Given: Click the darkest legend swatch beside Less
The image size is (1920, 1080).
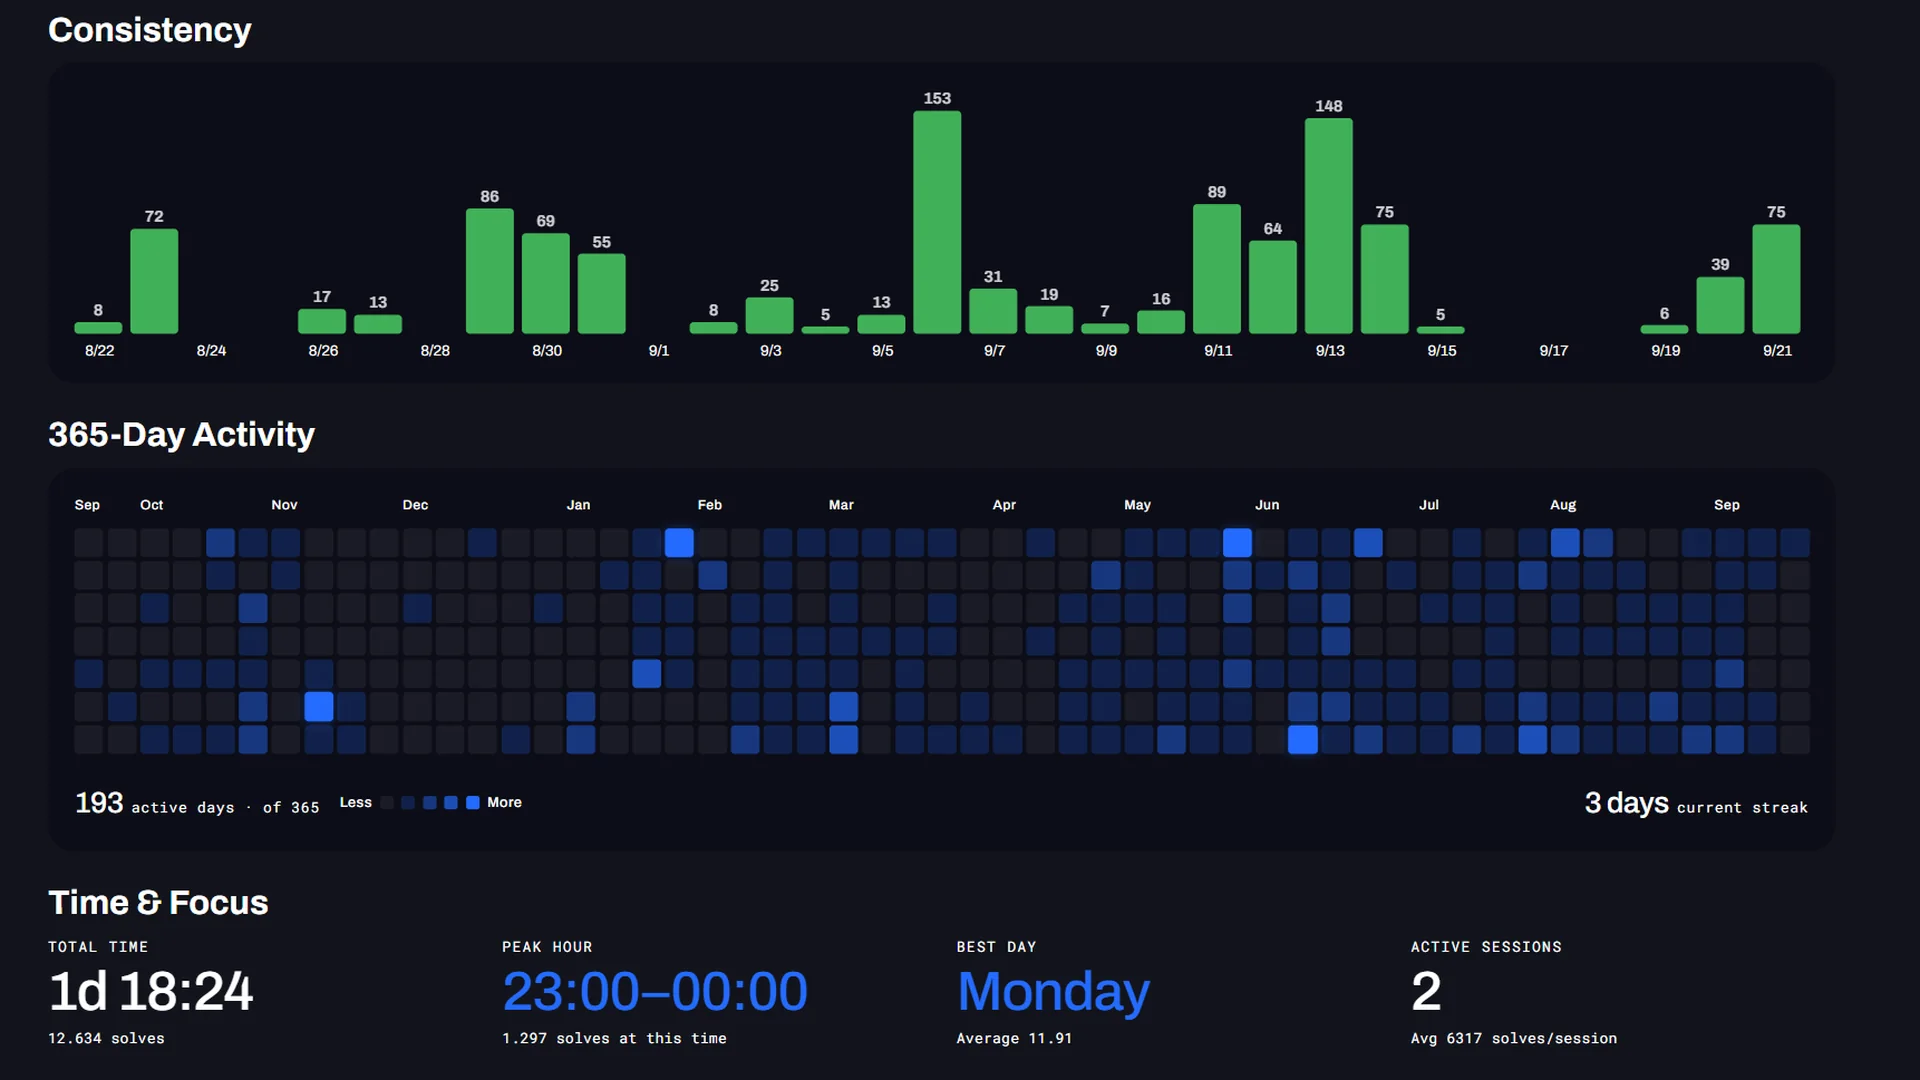Looking at the screenshot, I should [387, 803].
